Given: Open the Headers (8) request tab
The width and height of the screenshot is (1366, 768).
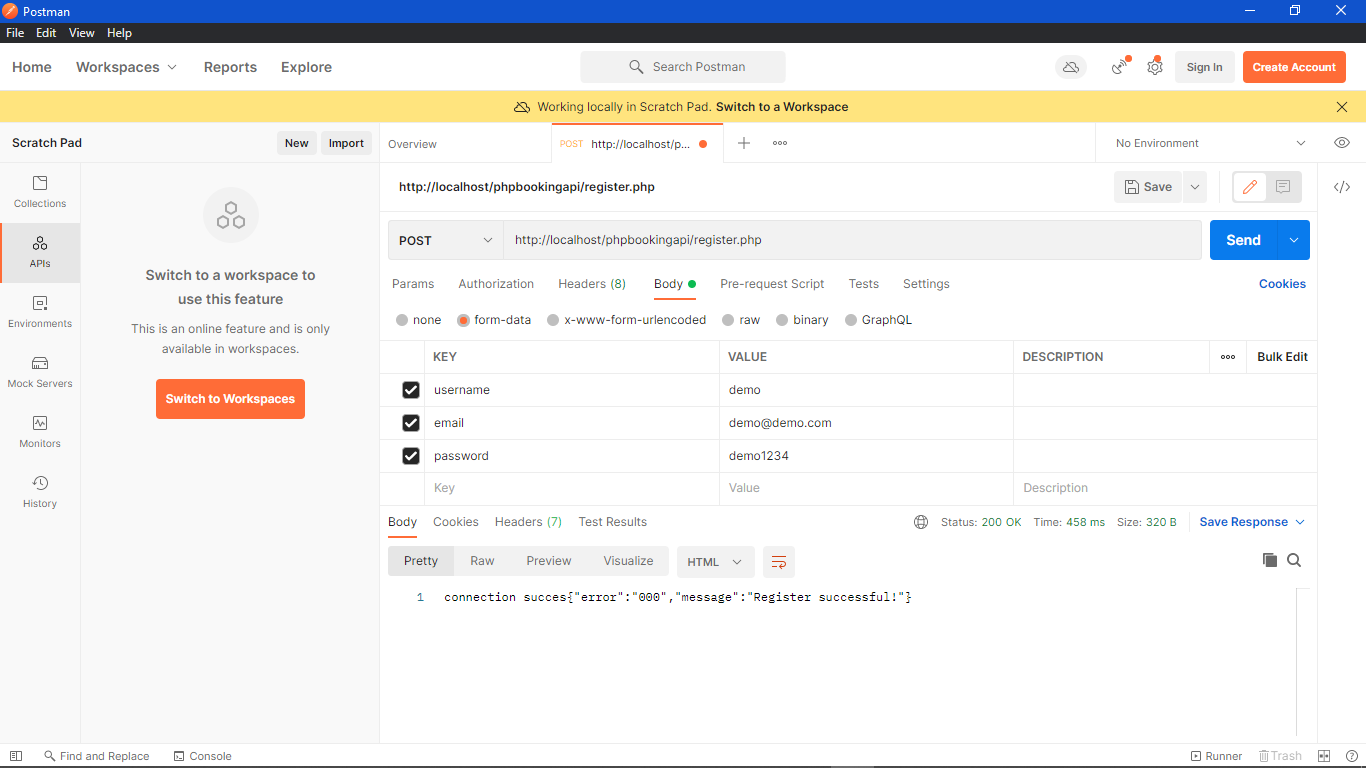Looking at the screenshot, I should click(x=592, y=284).
